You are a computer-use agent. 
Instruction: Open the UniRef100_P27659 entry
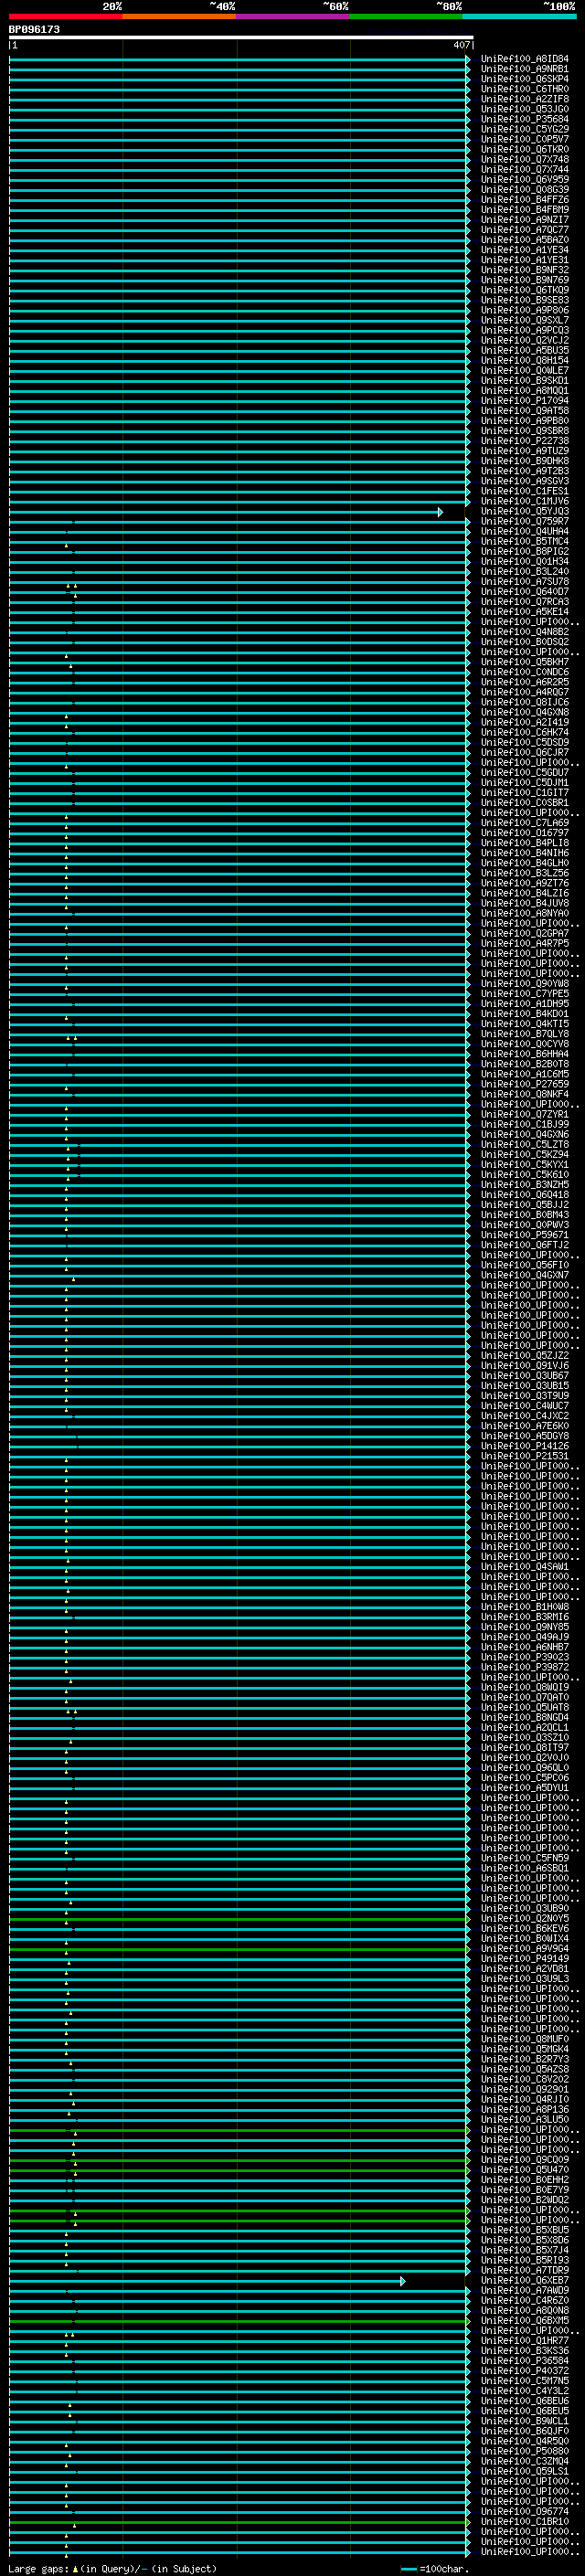(525, 1084)
